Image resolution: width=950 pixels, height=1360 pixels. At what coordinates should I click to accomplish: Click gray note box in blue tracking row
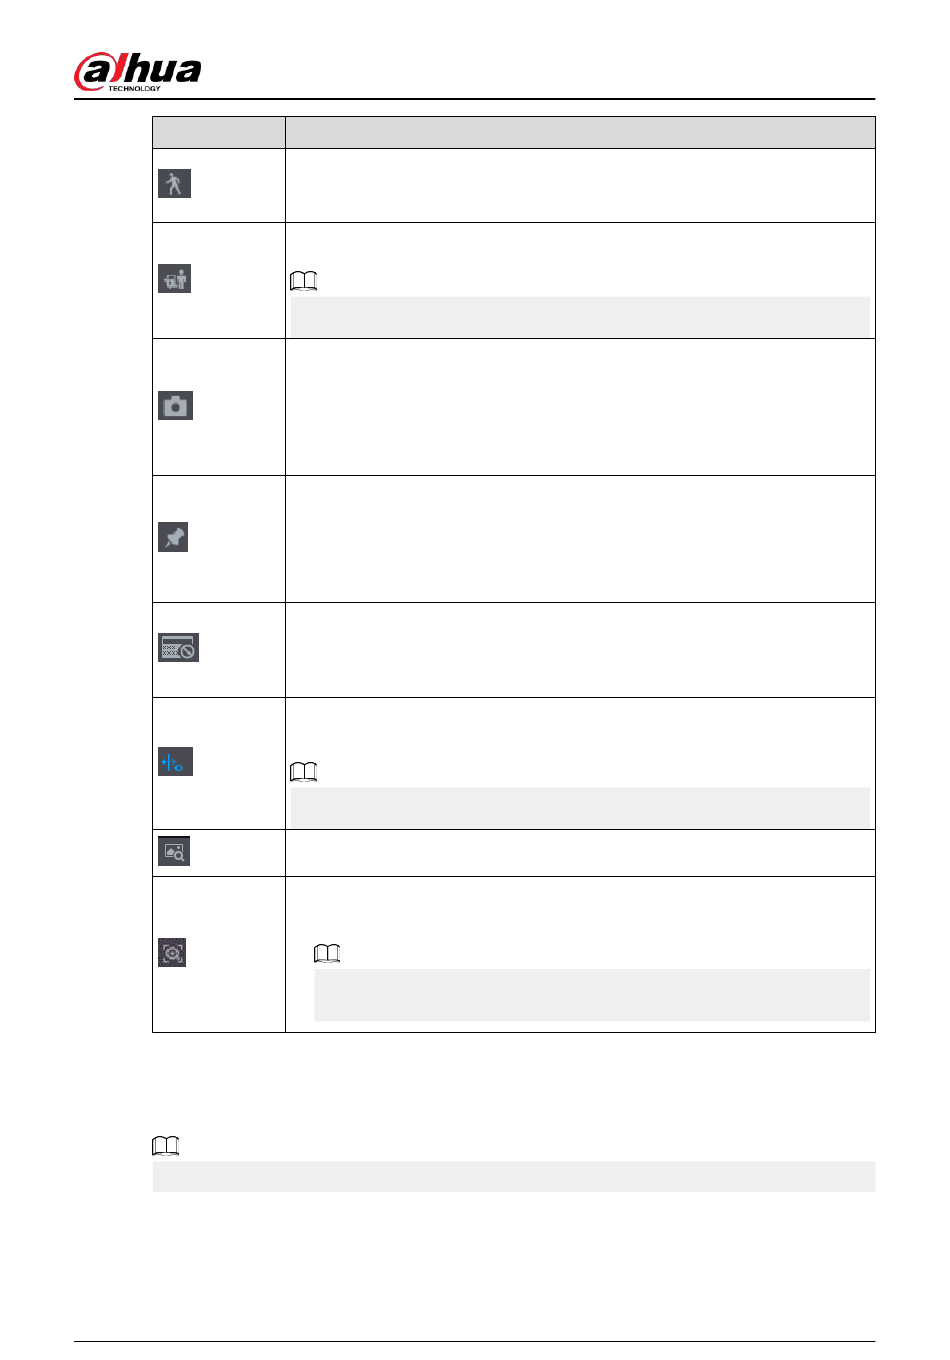tap(580, 807)
